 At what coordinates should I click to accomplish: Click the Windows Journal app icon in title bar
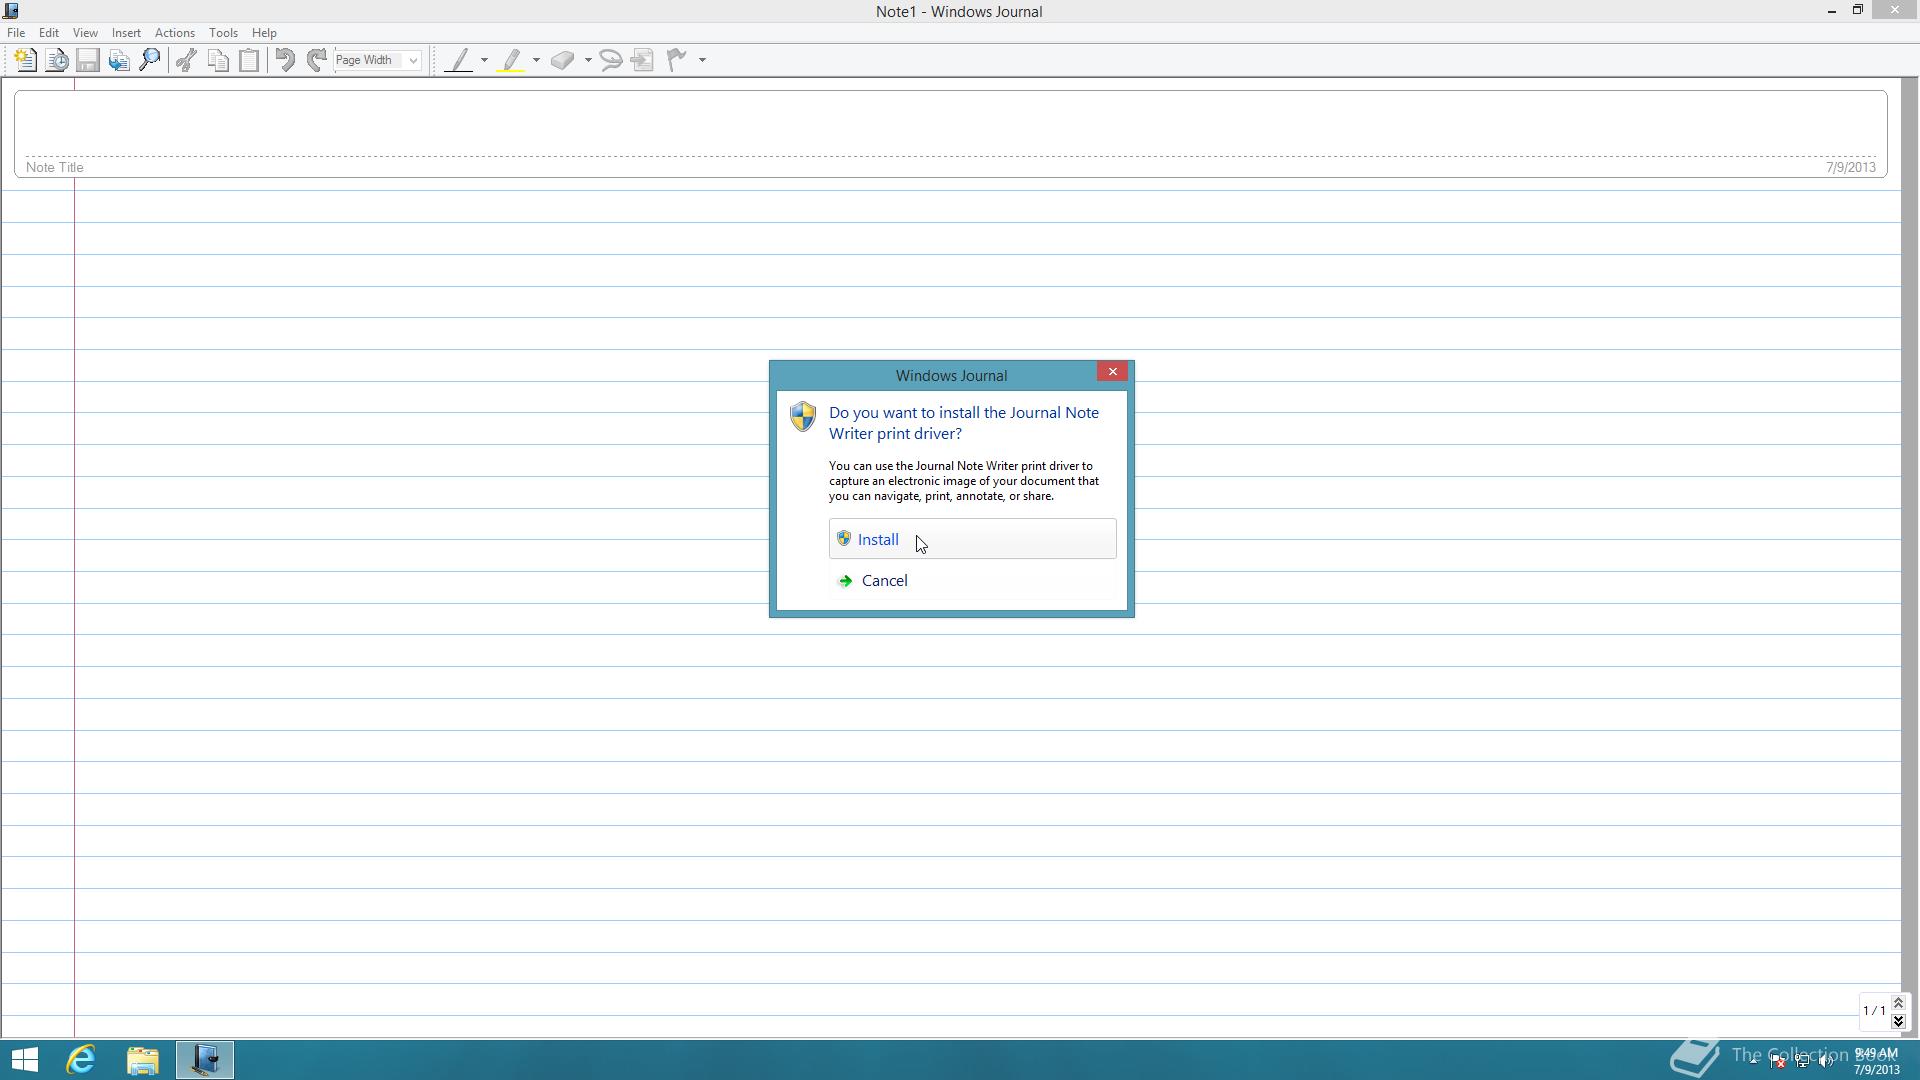pyautogui.click(x=11, y=11)
